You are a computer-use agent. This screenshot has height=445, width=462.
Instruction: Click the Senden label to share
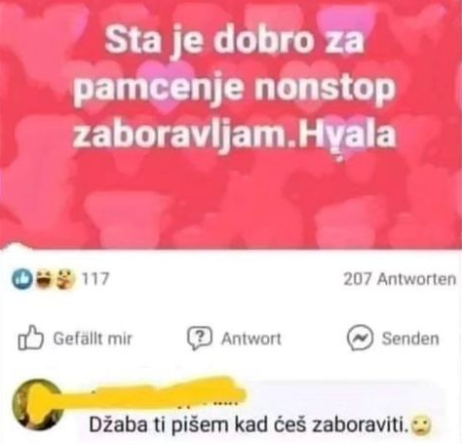pyautogui.click(x=410, y=338)
